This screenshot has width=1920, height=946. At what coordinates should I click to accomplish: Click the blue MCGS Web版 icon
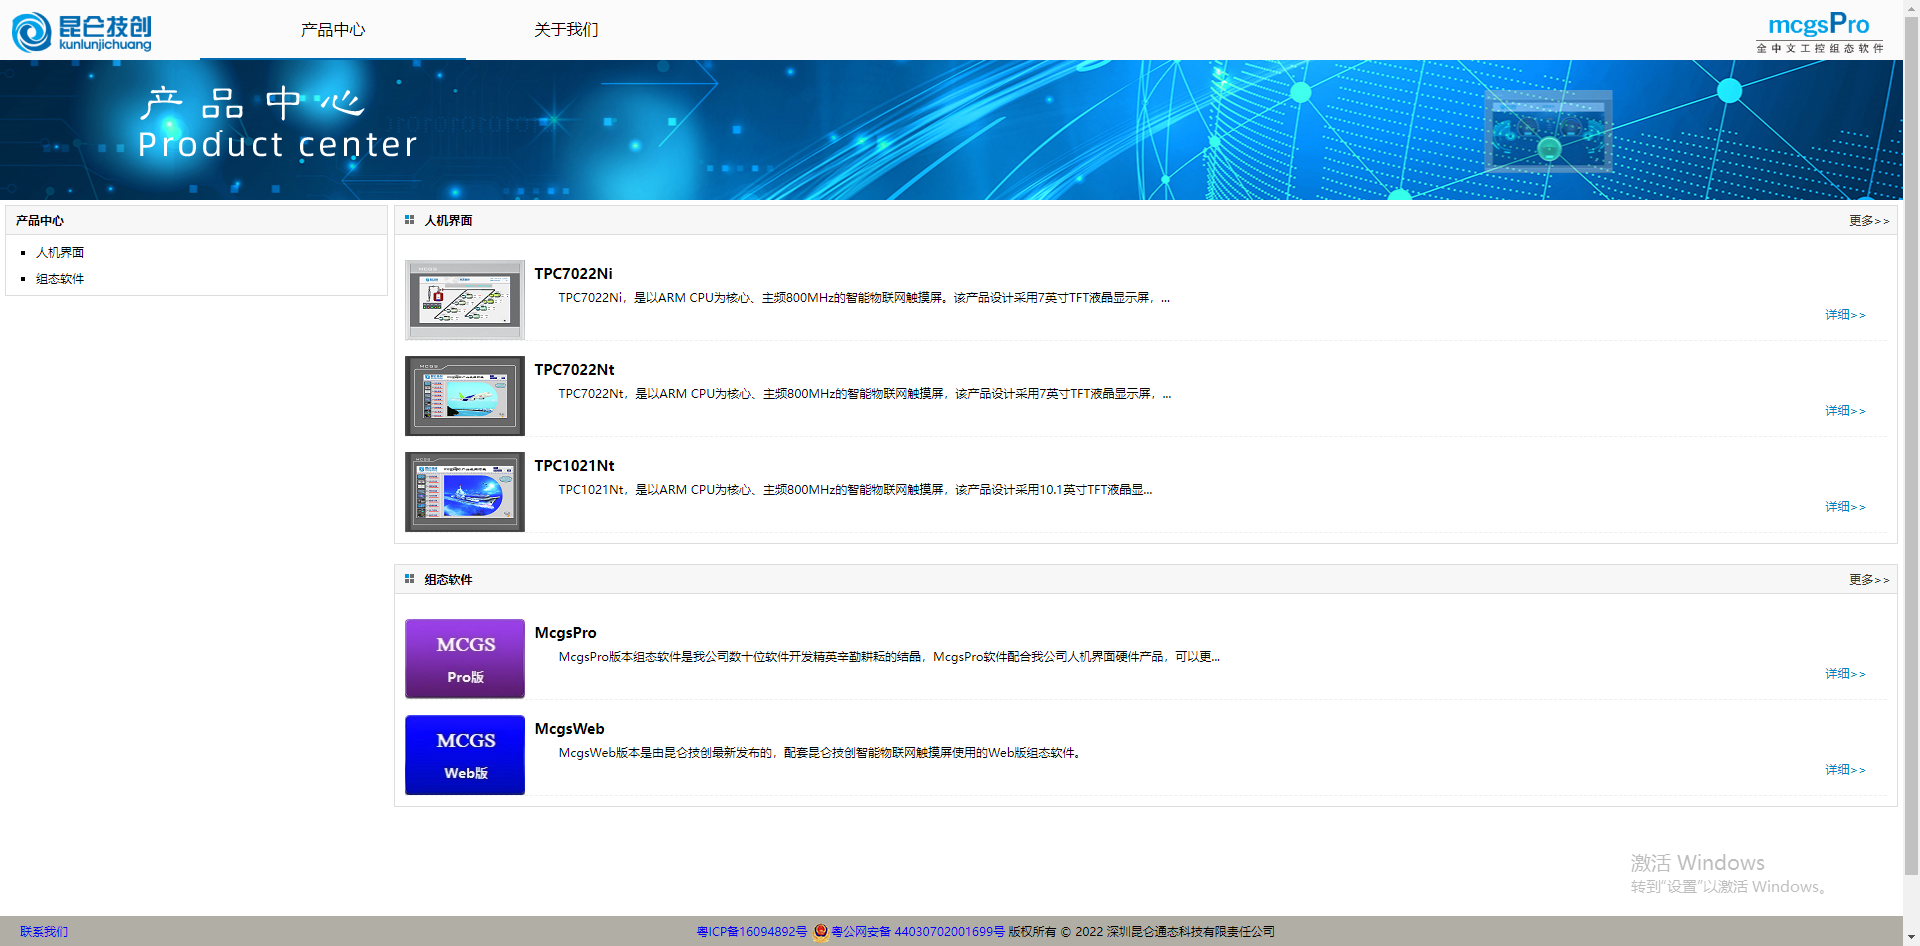[464, 755]
